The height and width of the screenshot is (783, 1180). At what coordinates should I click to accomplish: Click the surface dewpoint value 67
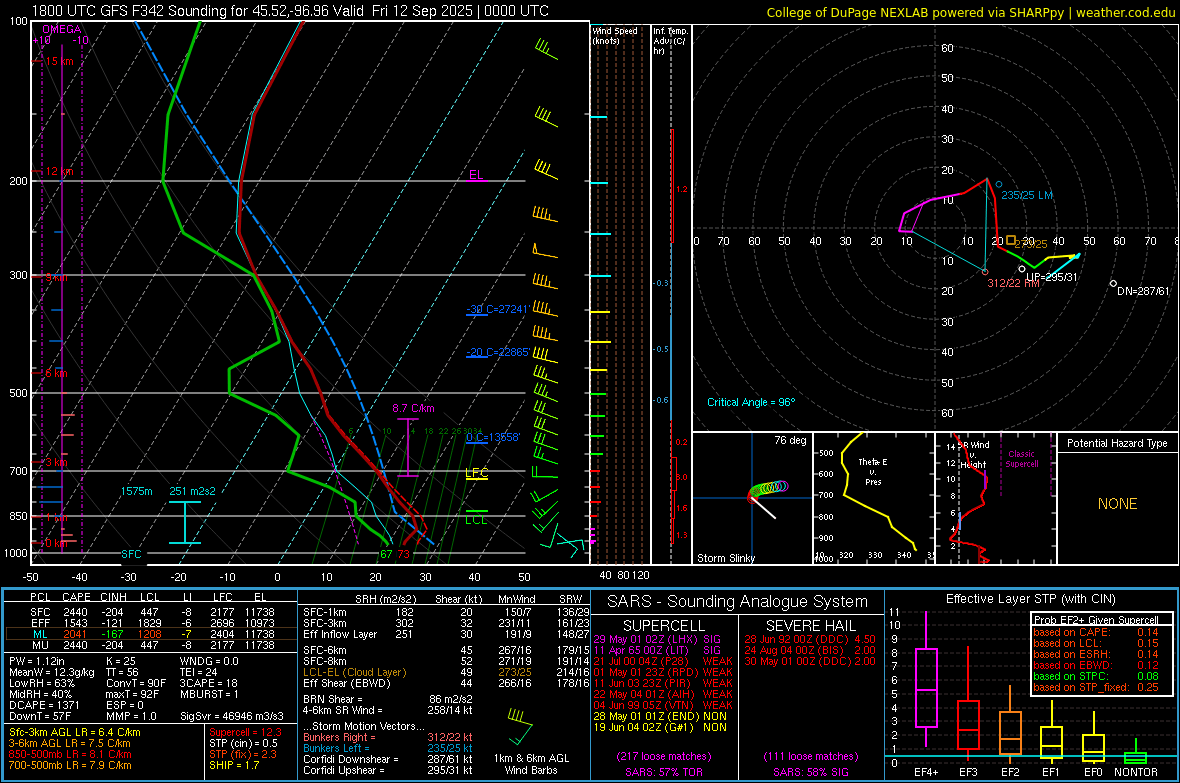[386, 554]
